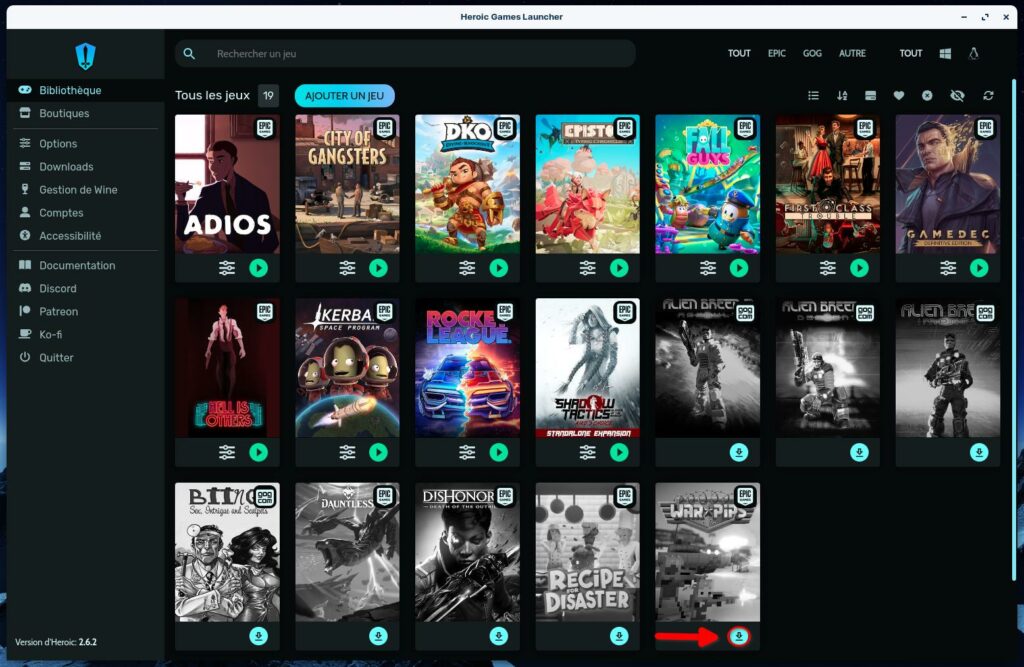Open the Boutiques section
Image resolution: width=1024 pixels, height=667 pixels.
click(64, 113)
